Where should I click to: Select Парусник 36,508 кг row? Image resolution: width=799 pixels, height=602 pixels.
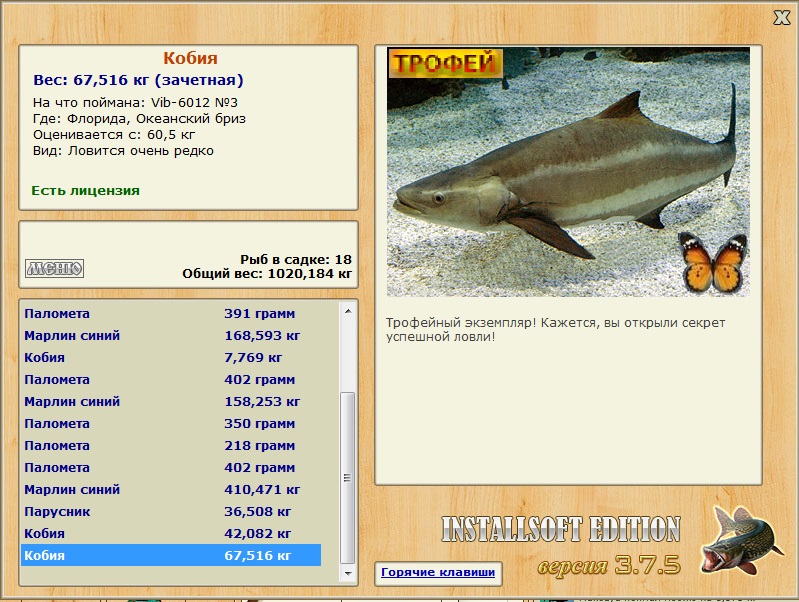point(171,511)
